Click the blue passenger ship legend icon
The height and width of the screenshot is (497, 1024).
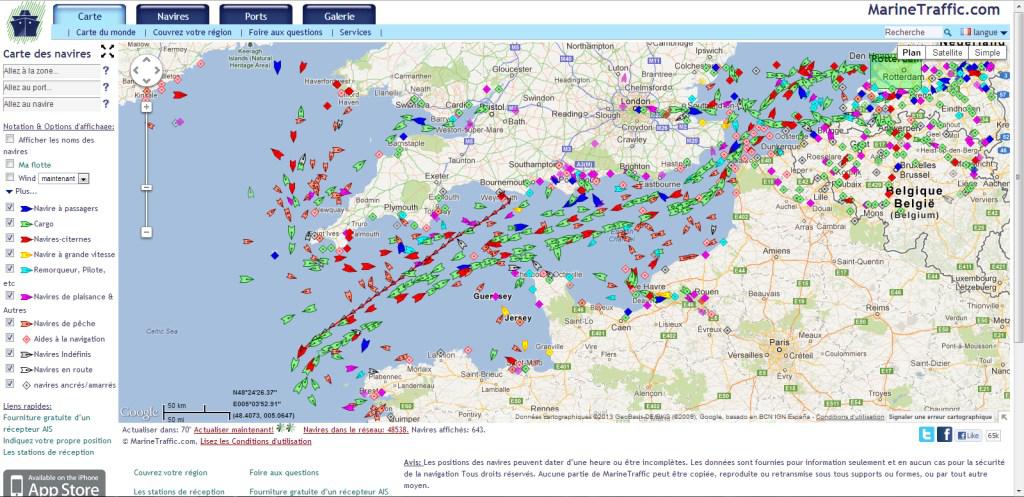pyautogui.click(x=26, y=208)
